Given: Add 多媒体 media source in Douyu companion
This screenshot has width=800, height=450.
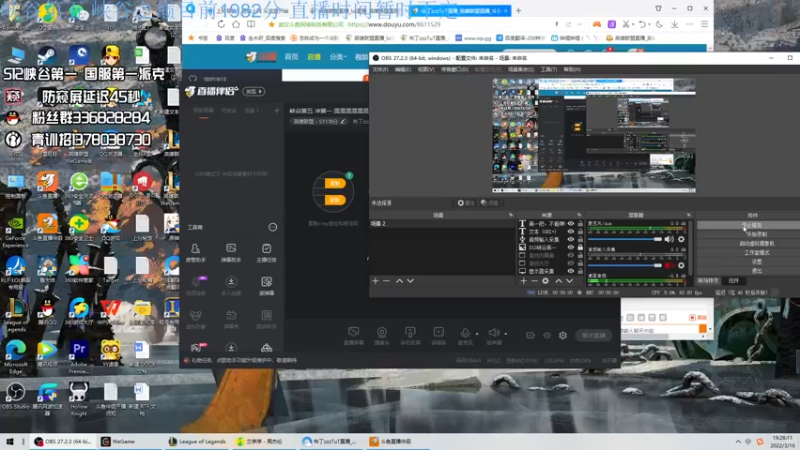Looking at the screenshot, I should pos(438,336).
